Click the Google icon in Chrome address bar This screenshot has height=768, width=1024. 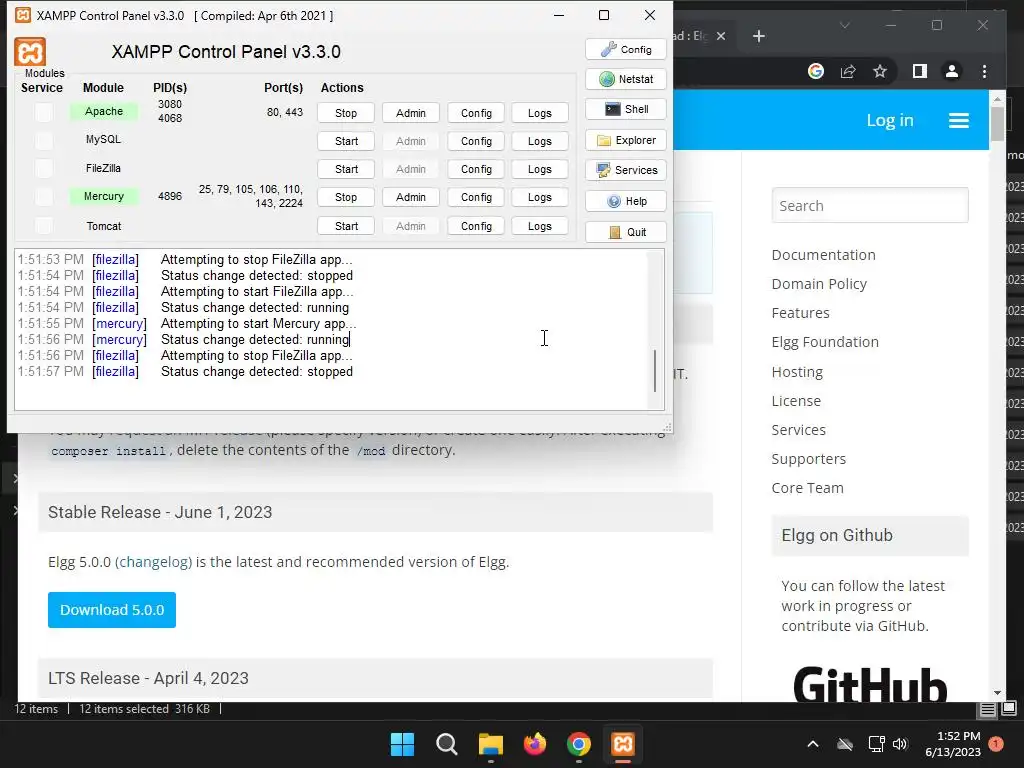pyautogui.click(x=816, y=71)
